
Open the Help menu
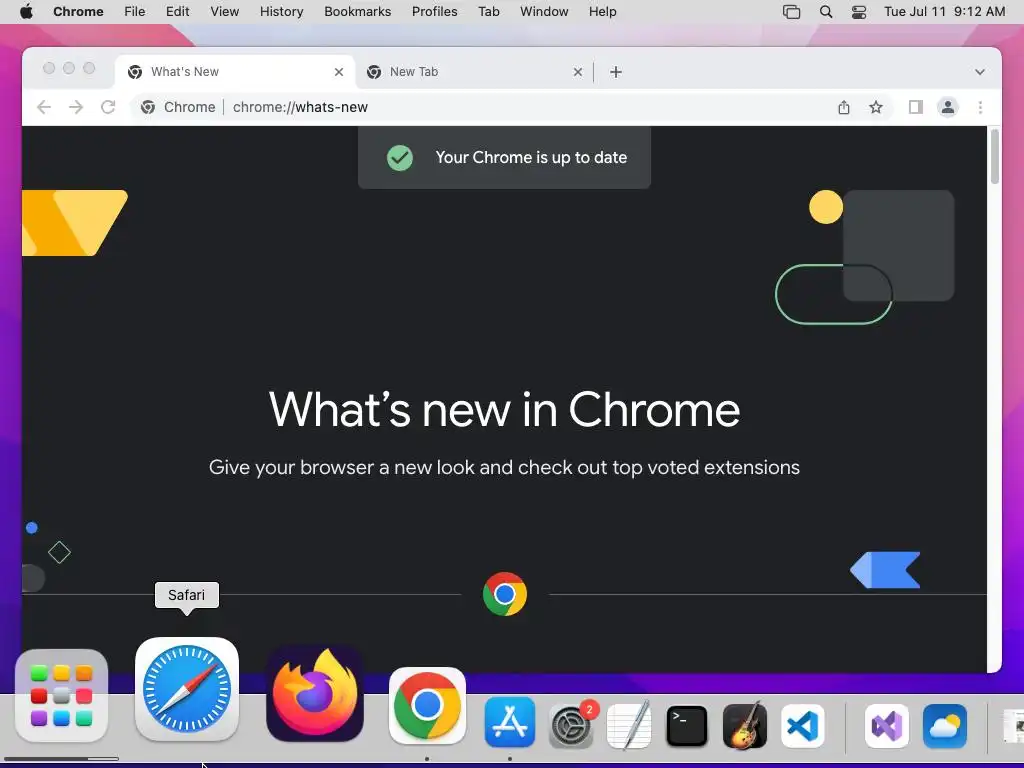tap(602, 12)
